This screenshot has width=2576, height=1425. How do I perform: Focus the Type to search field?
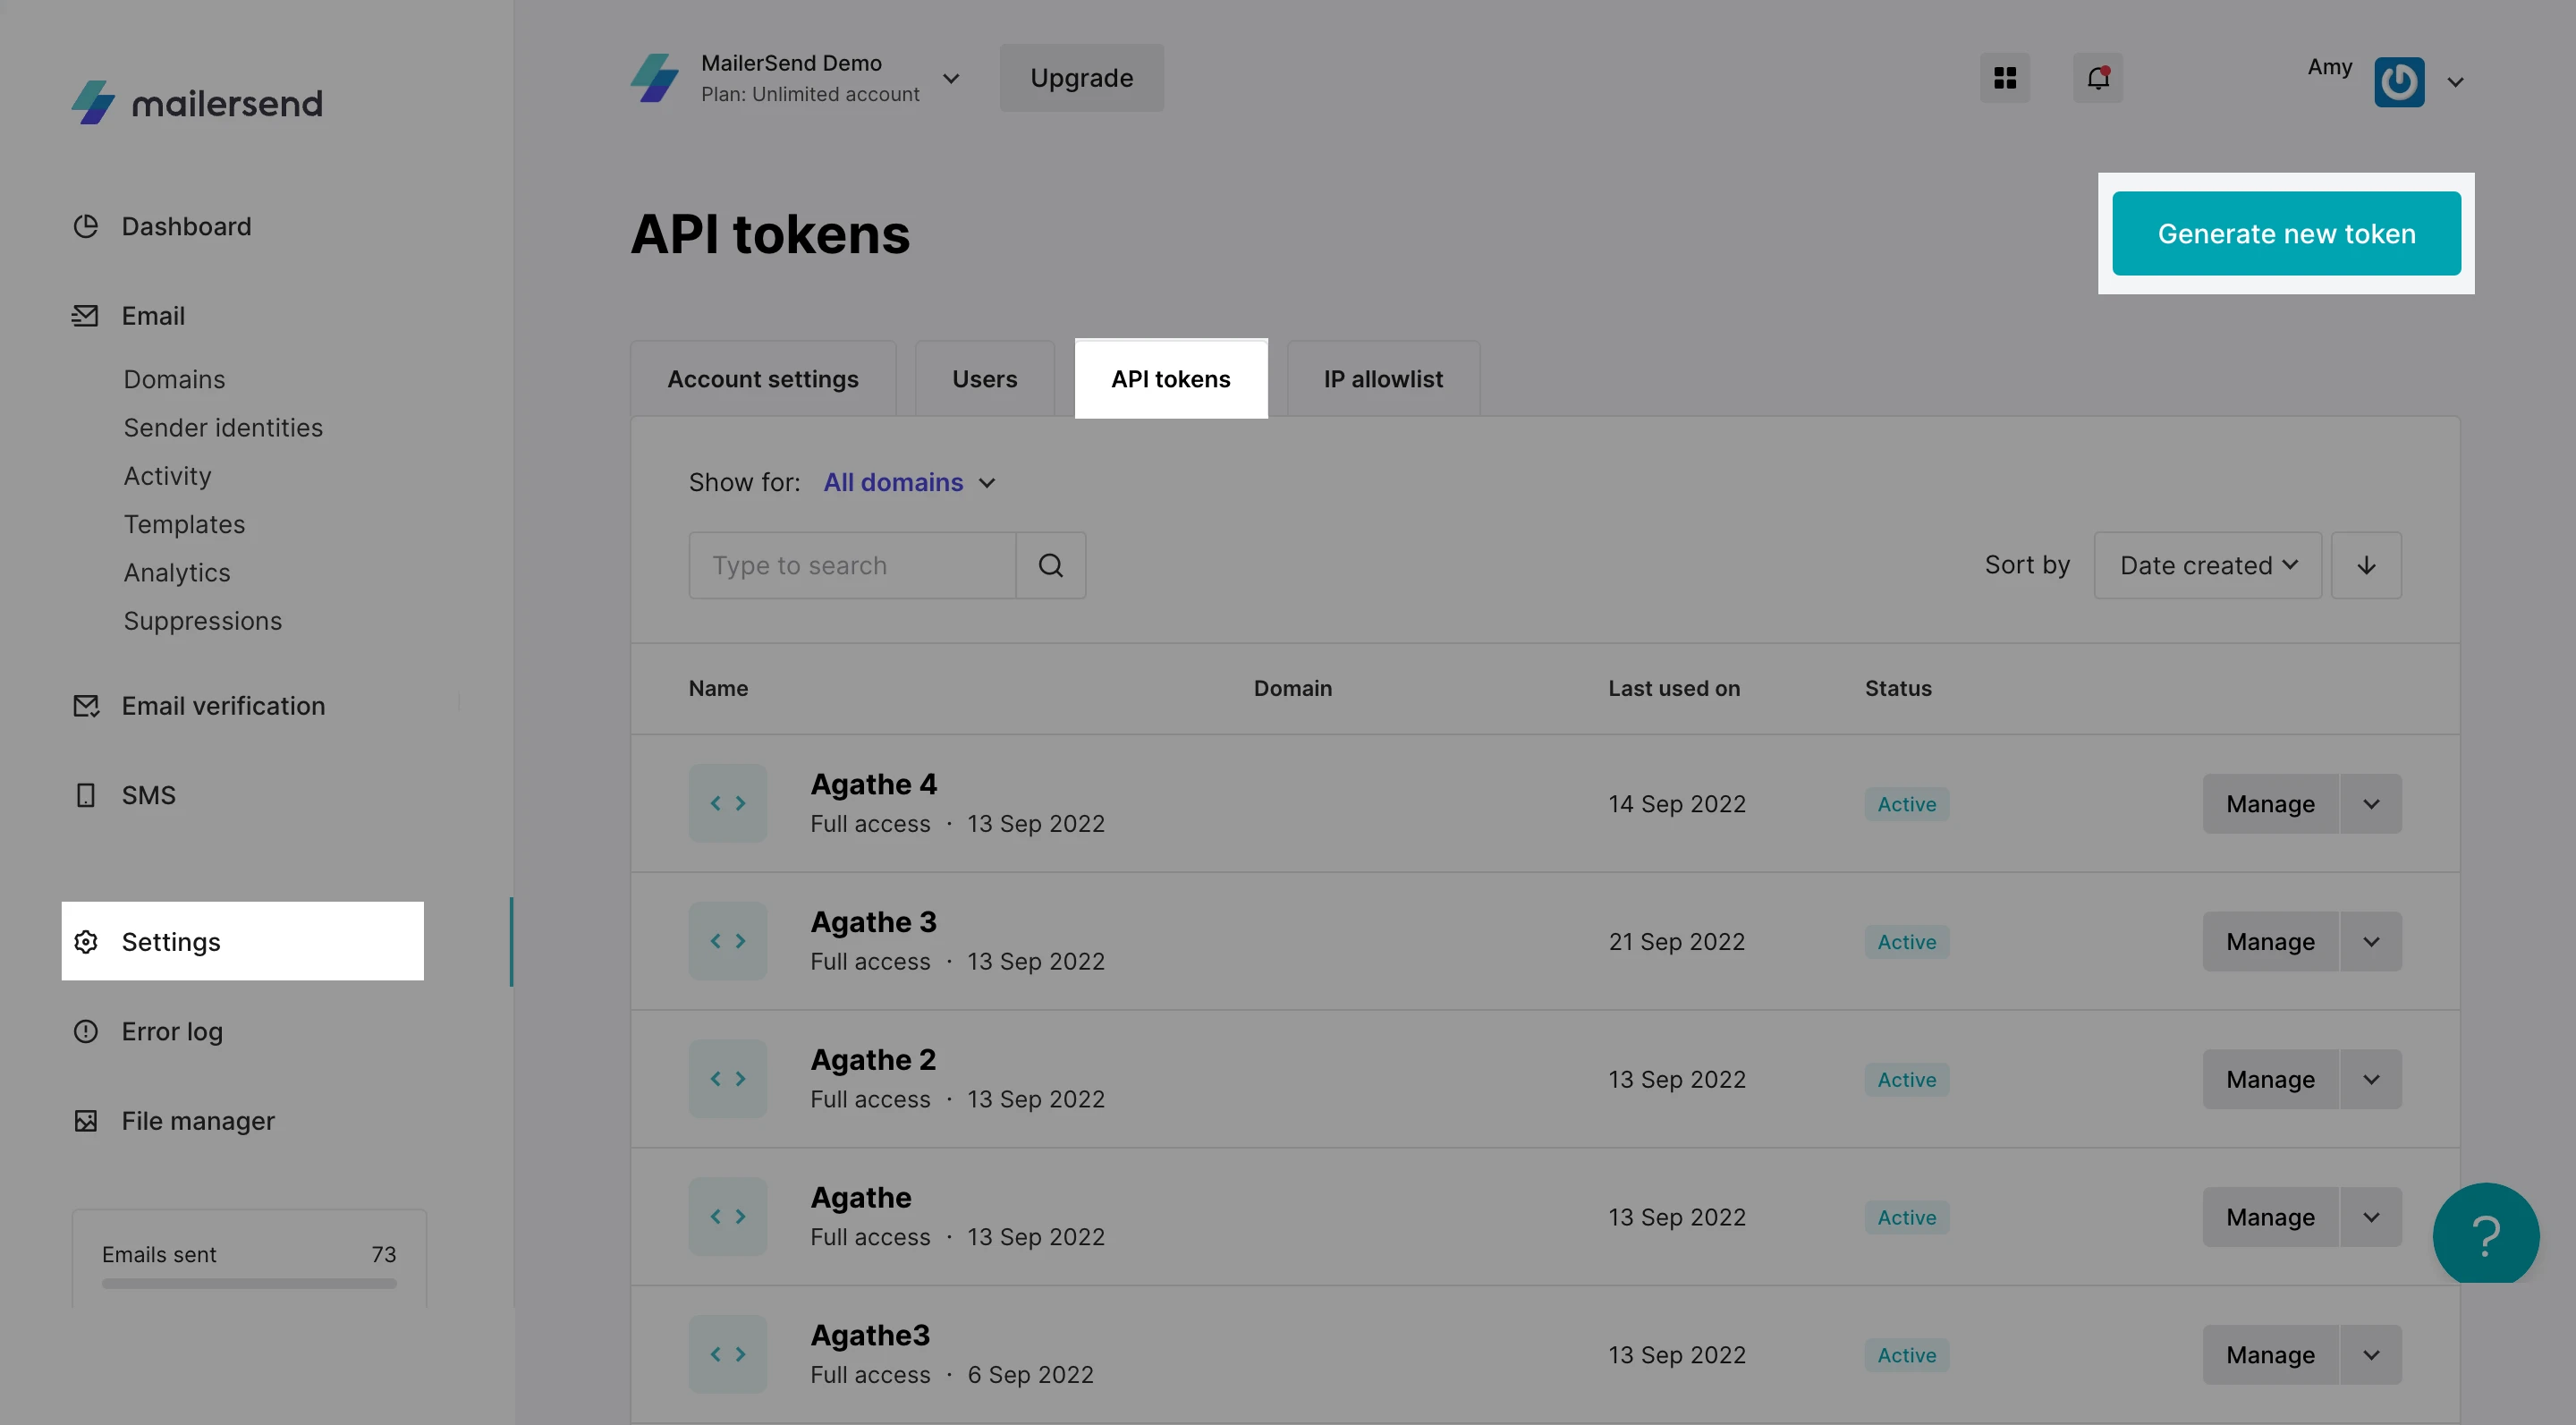[x=852, y=566]
